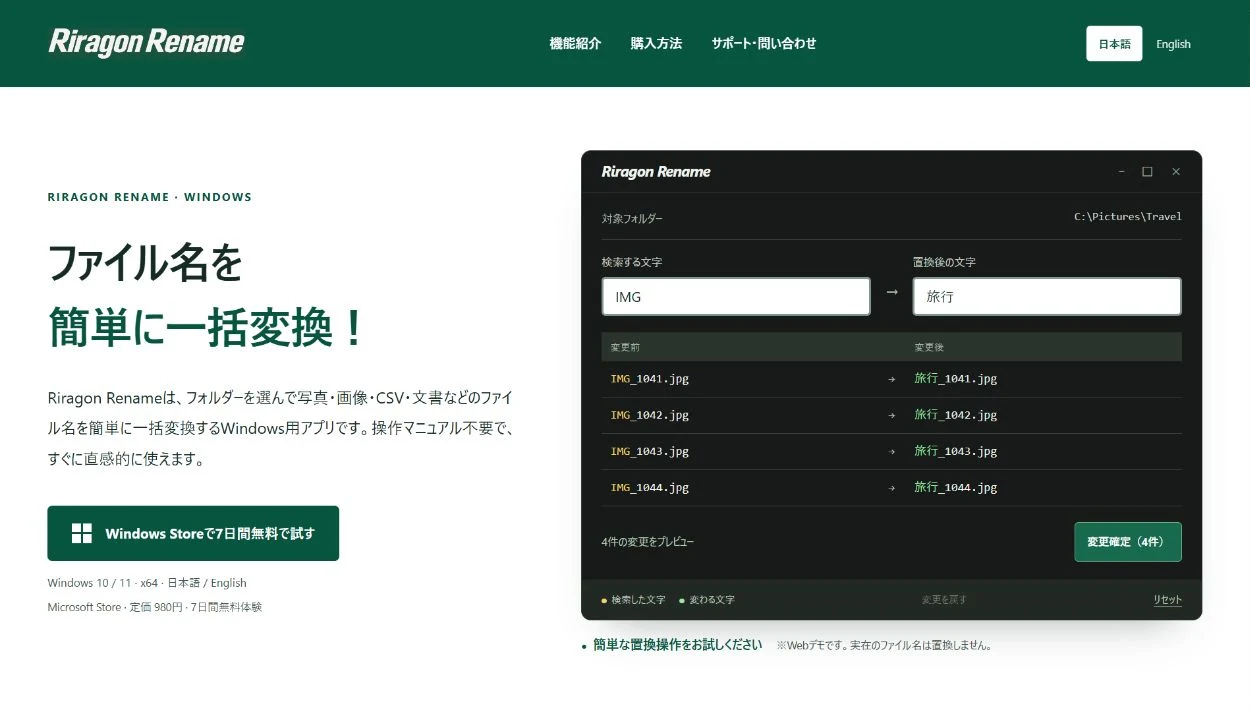Click the arrow in the IMG_1041.jpg row
This screenshot has width=1250, height=712.
tap(892, 379)
